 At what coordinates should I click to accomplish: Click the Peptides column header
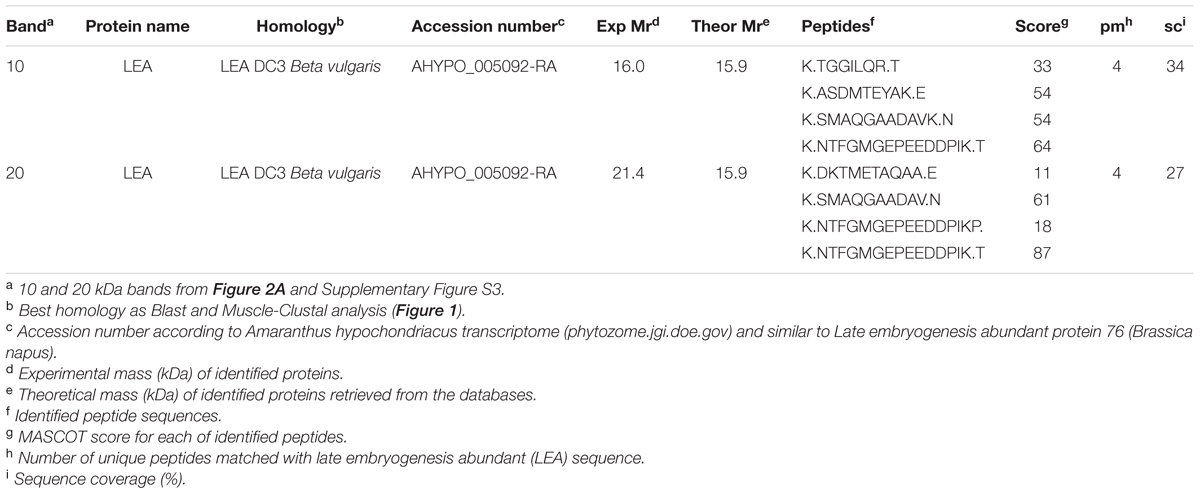coord(839,25)
